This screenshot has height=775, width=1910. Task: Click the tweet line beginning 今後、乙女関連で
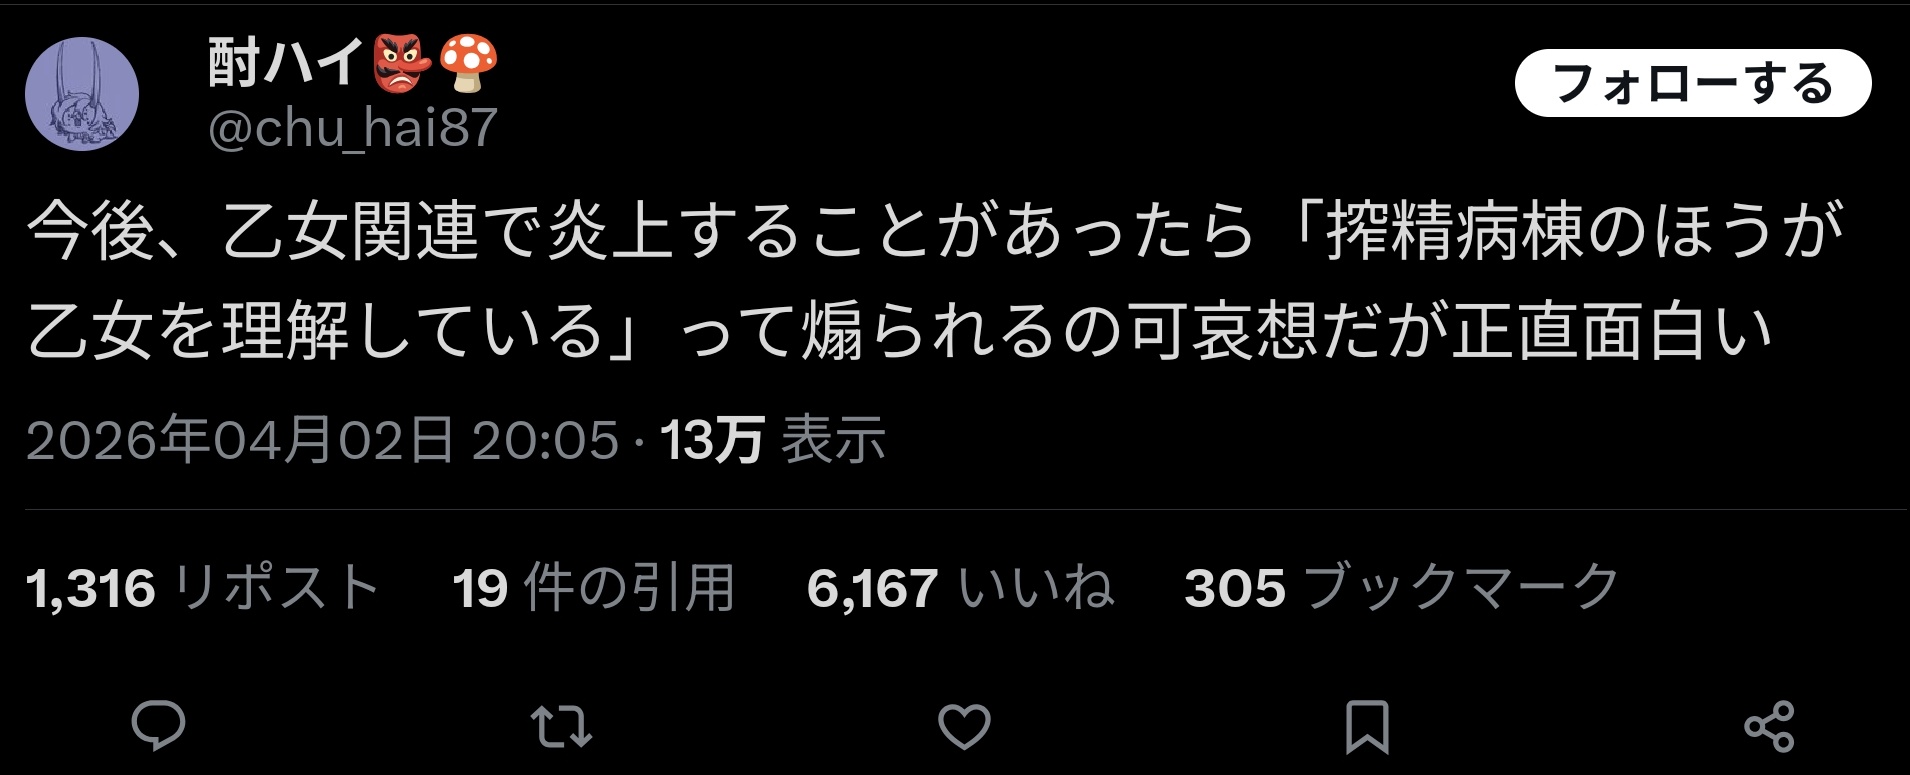pos(935,232)
